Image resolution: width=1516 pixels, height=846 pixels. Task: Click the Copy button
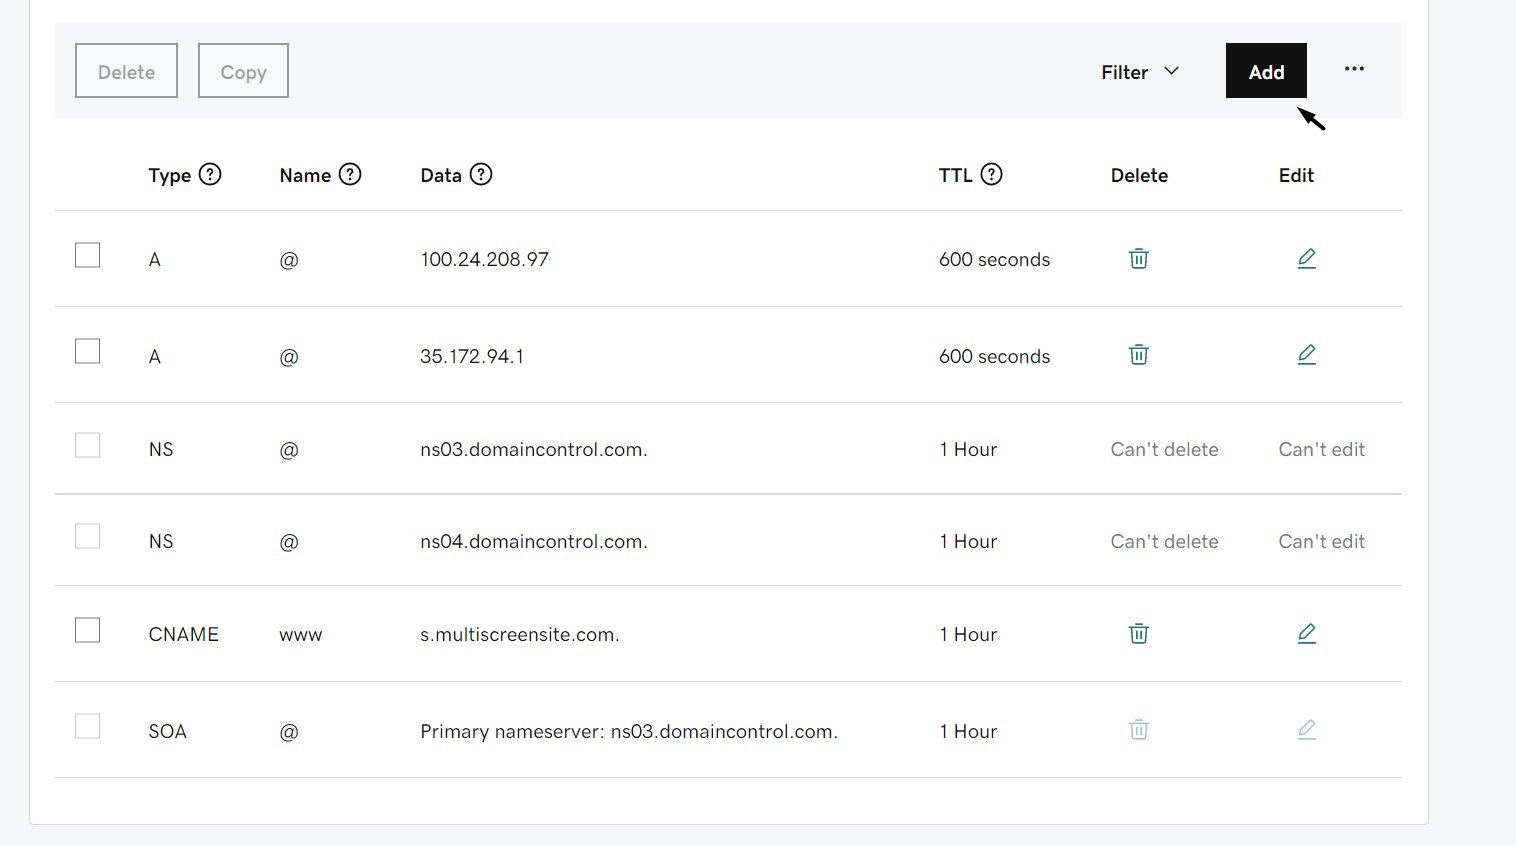tap(242, 70)
